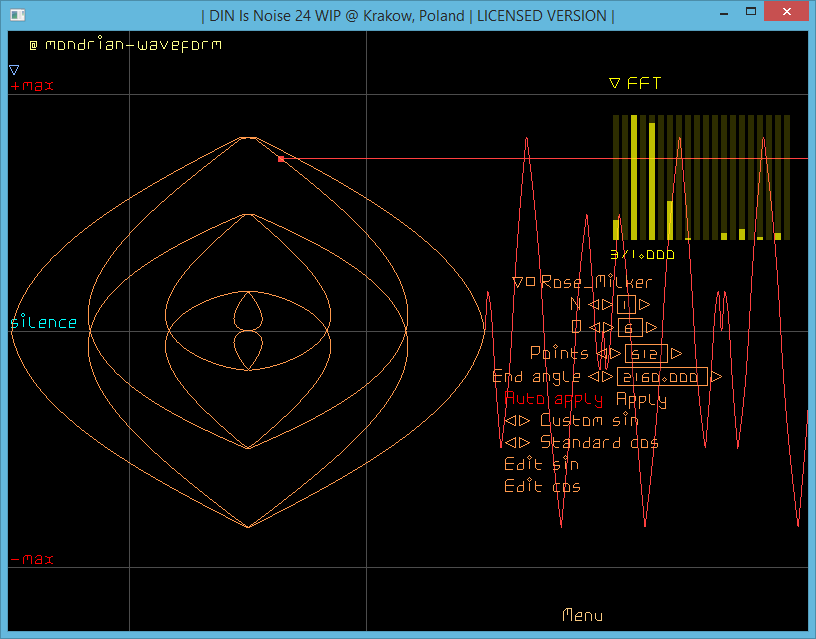Click Edit sin
Image resolution: width=816 pixels, height=639 pixels.
point(541,465)
